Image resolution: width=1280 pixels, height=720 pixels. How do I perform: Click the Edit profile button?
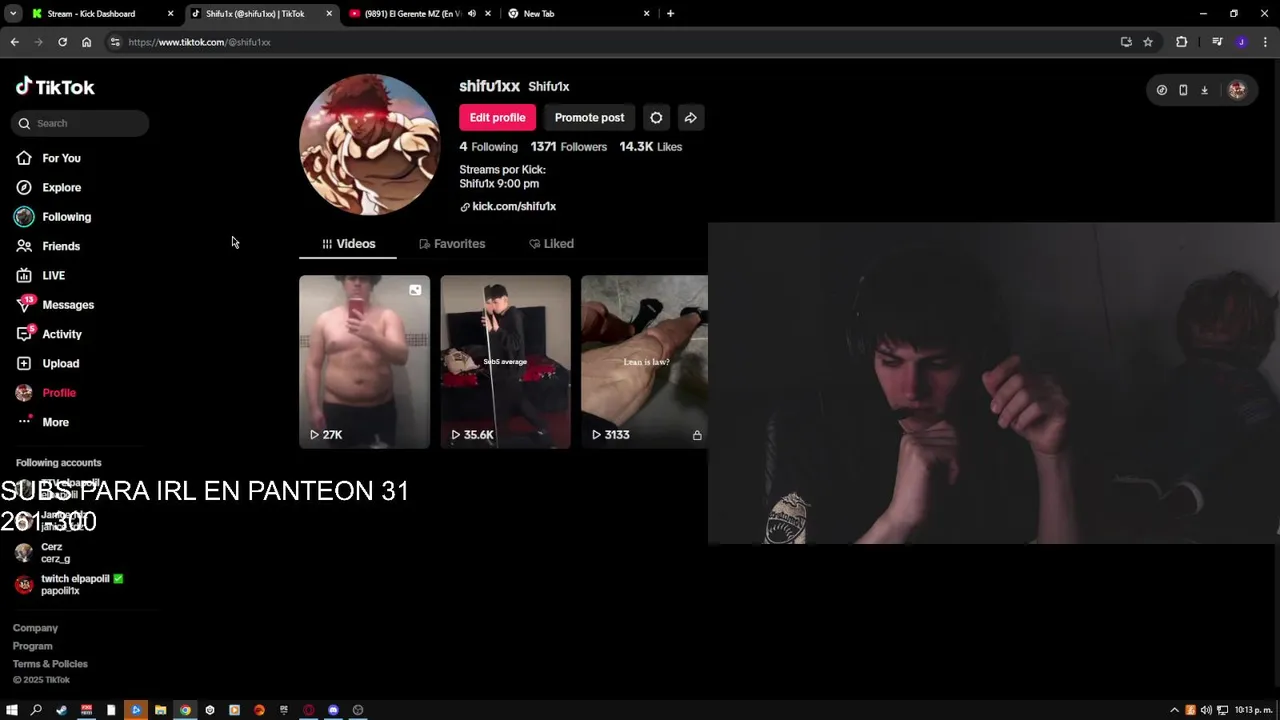tap(497, 118)
